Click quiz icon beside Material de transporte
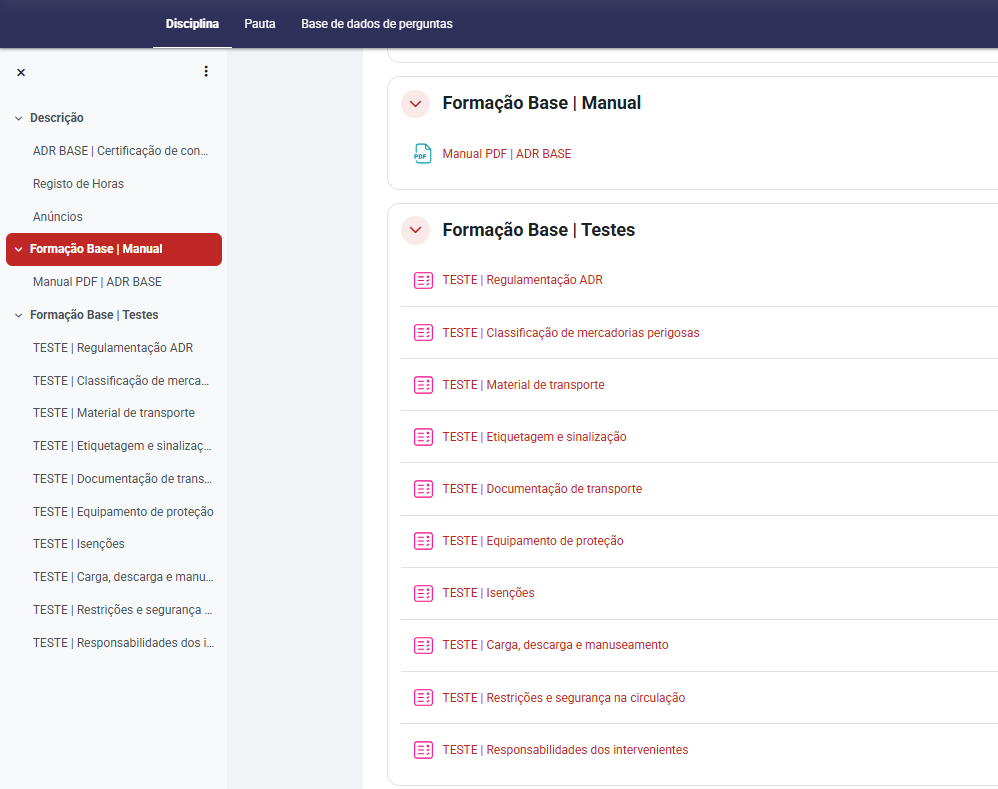The image size is (998, 789). [423, 385]
